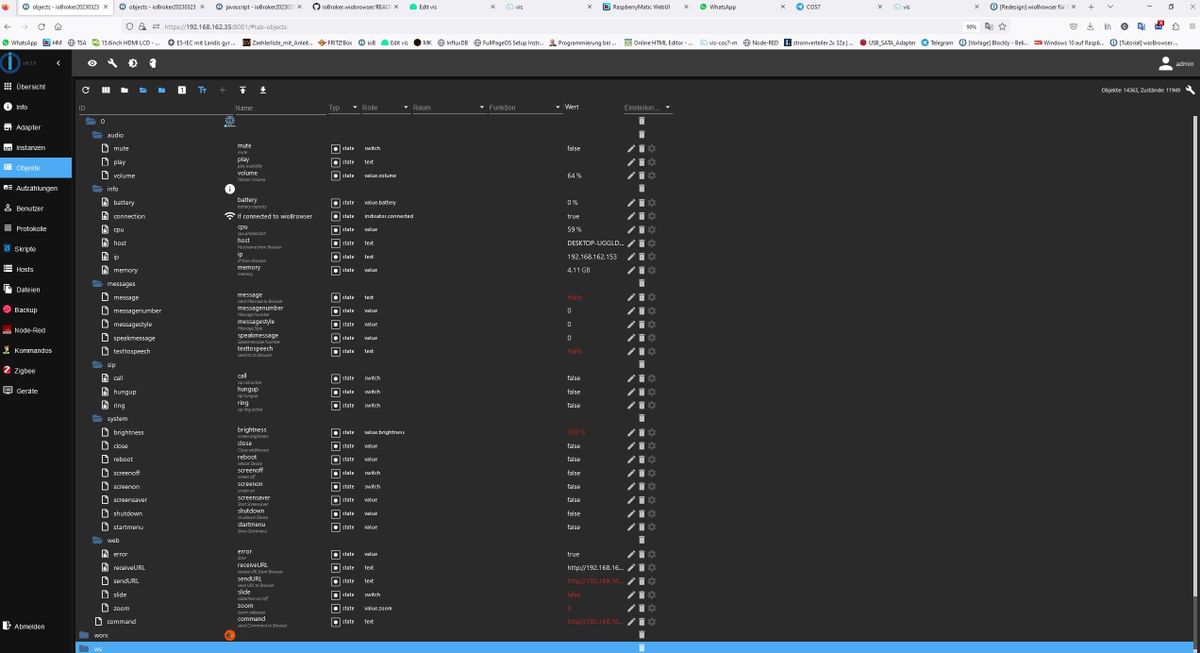Toggle the expert mode head icon
Viewport: 1200px width, 653px height.
click(x=152, y=64)
